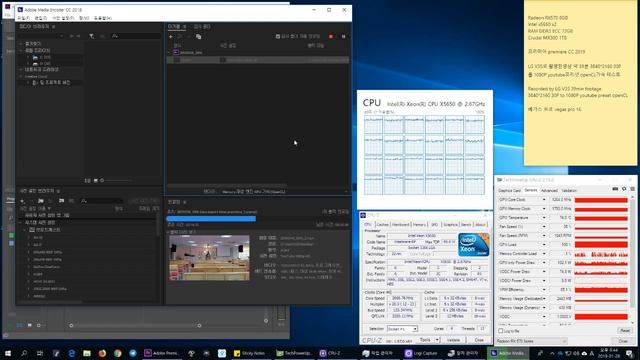This screenshot has height=360, width=640.
Task: Open the Socket selection dropdown in CPU-Z
Action: point(402,329)
